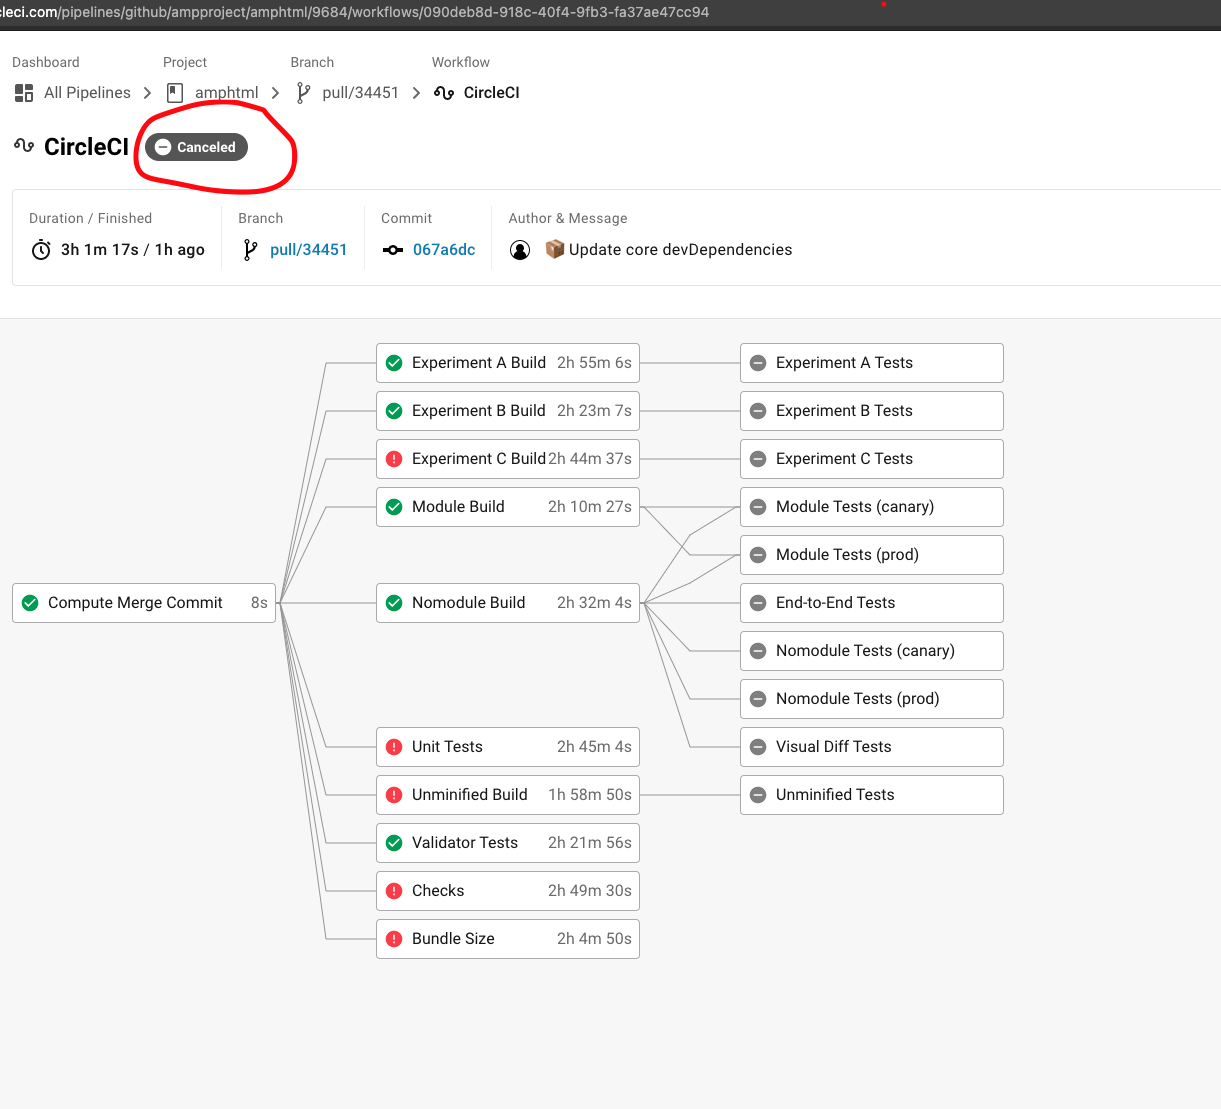The height and width of the screenshot is (1109, 1221).
Task: Open commit 067a6dc link
Action: point(444,250)
